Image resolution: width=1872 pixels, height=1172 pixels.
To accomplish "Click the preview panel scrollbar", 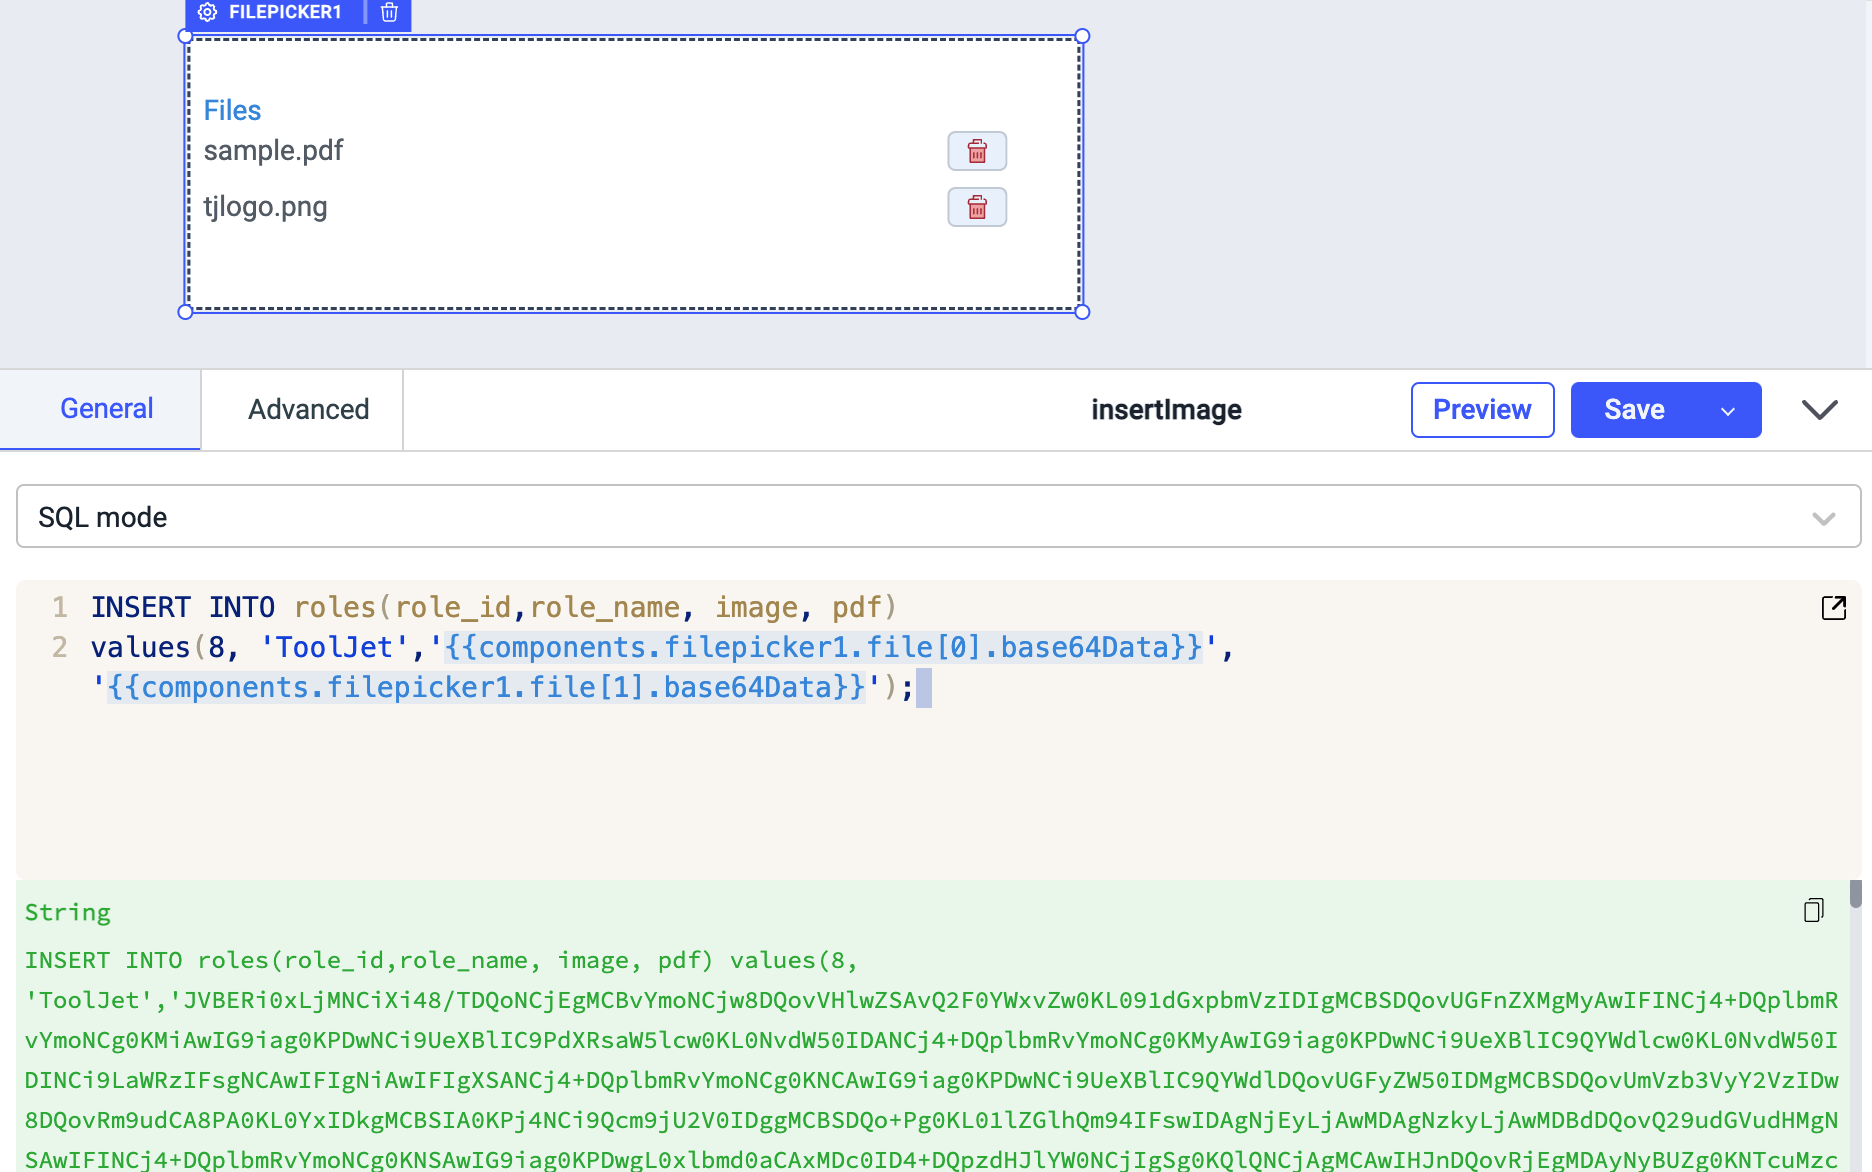I will pos(1855,895).
